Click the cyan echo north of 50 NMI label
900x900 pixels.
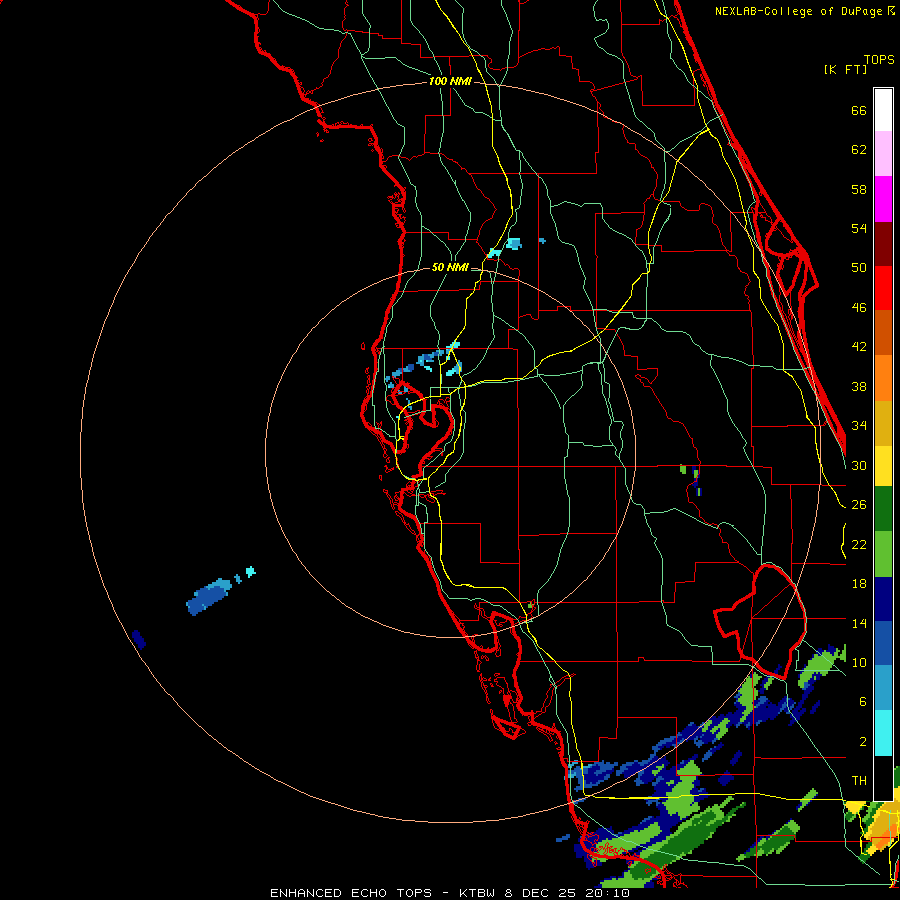click(x=513, y=243)
